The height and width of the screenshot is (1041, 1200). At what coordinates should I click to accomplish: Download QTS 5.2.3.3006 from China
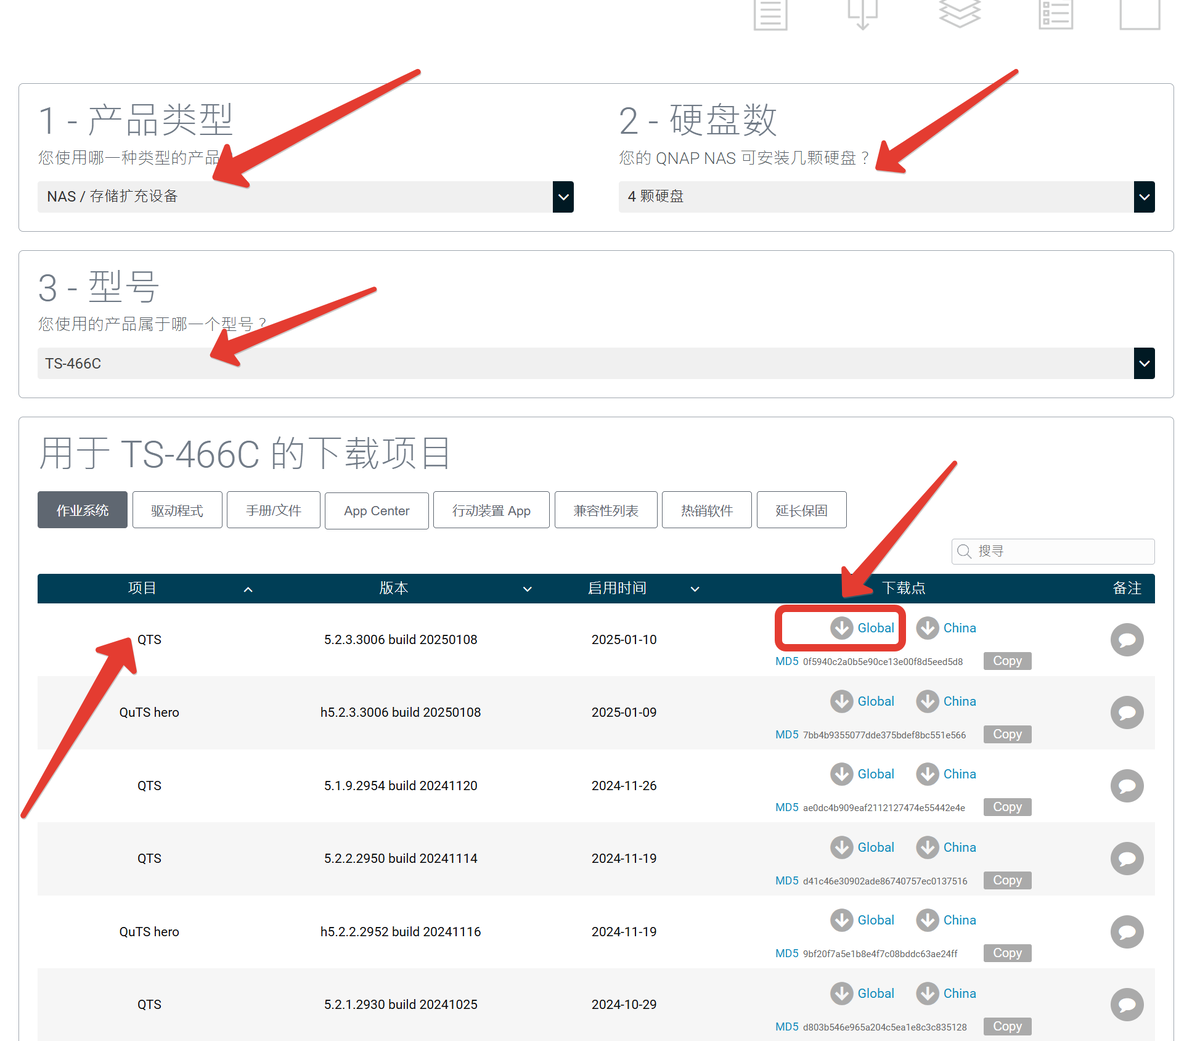946,628
